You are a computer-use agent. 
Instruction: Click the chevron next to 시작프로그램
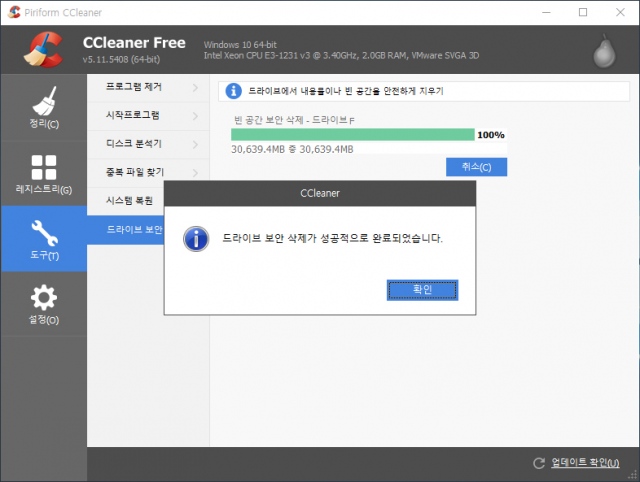pyautogui.click(x=196, y=116)
